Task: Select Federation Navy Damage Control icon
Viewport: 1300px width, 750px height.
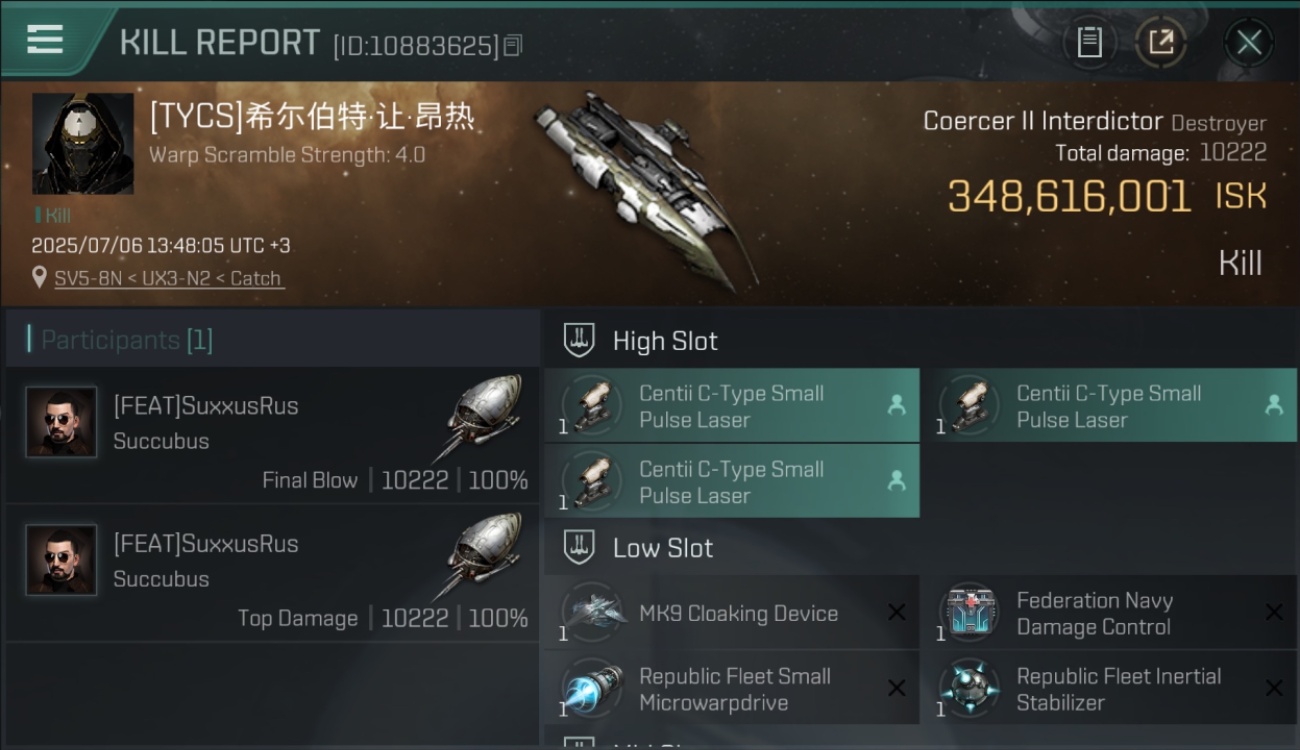Action: tap(969, 613)
